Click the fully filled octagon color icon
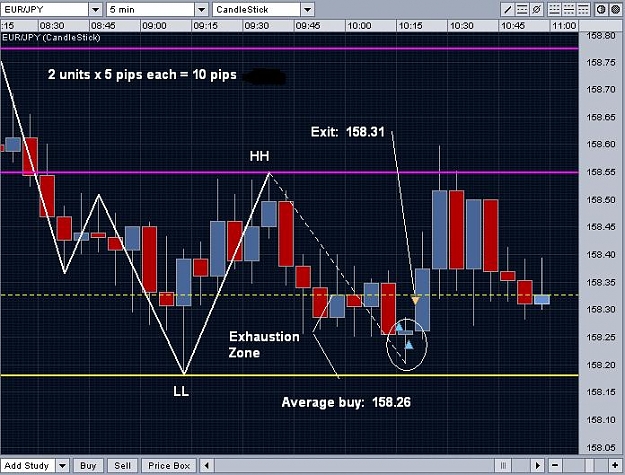The height and width of the screenshot is (475, 625). coord(616,9)
